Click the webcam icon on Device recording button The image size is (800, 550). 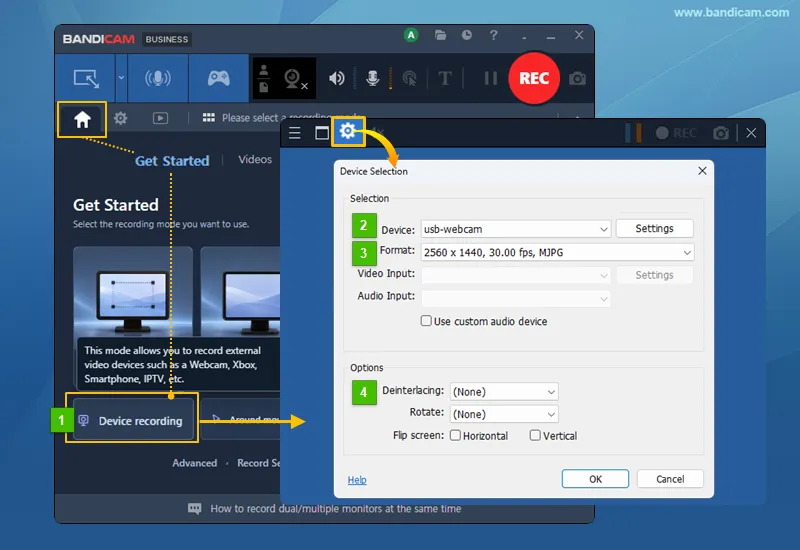tap(83, 420)
